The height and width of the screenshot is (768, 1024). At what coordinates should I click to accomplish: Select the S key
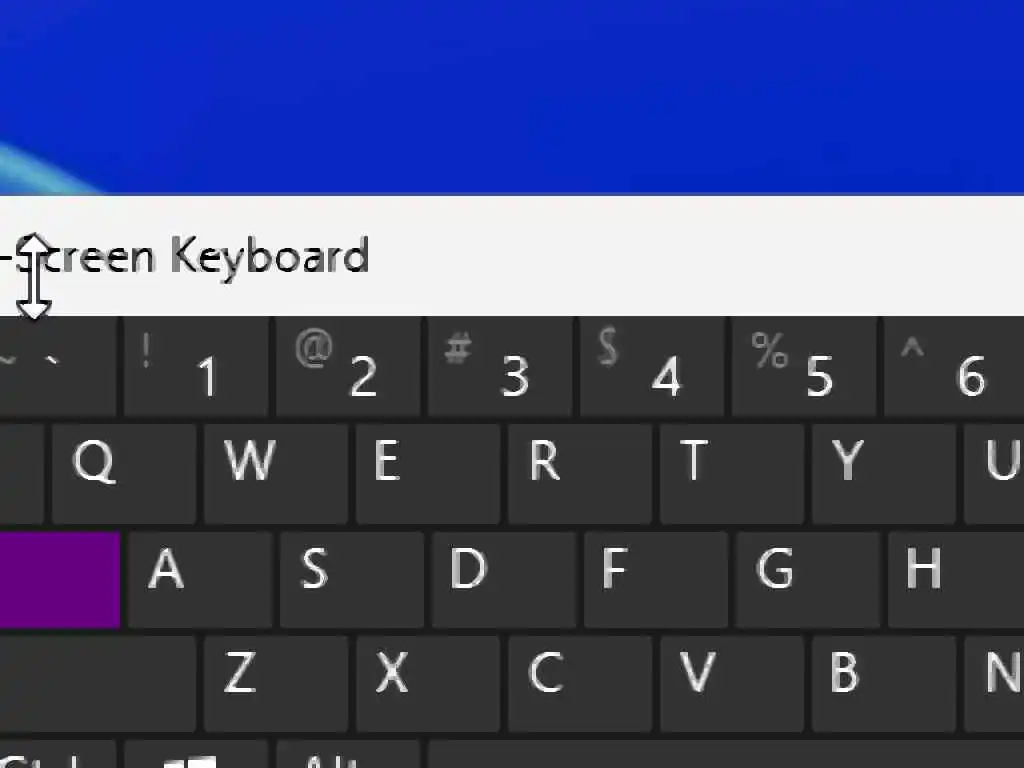pos(352,580)
